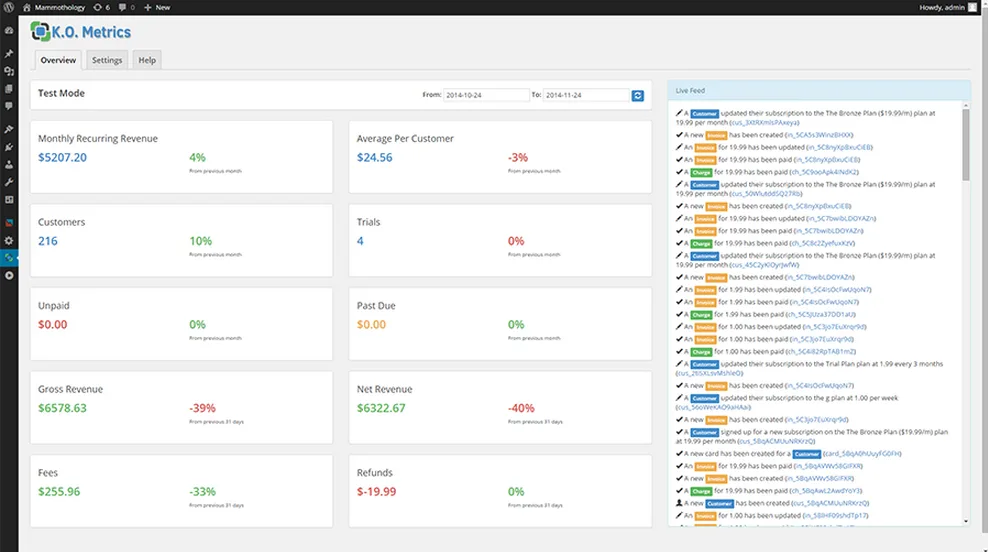Refresh metrics with the blue reload button
988x552 pixels.
pos(638,95)
